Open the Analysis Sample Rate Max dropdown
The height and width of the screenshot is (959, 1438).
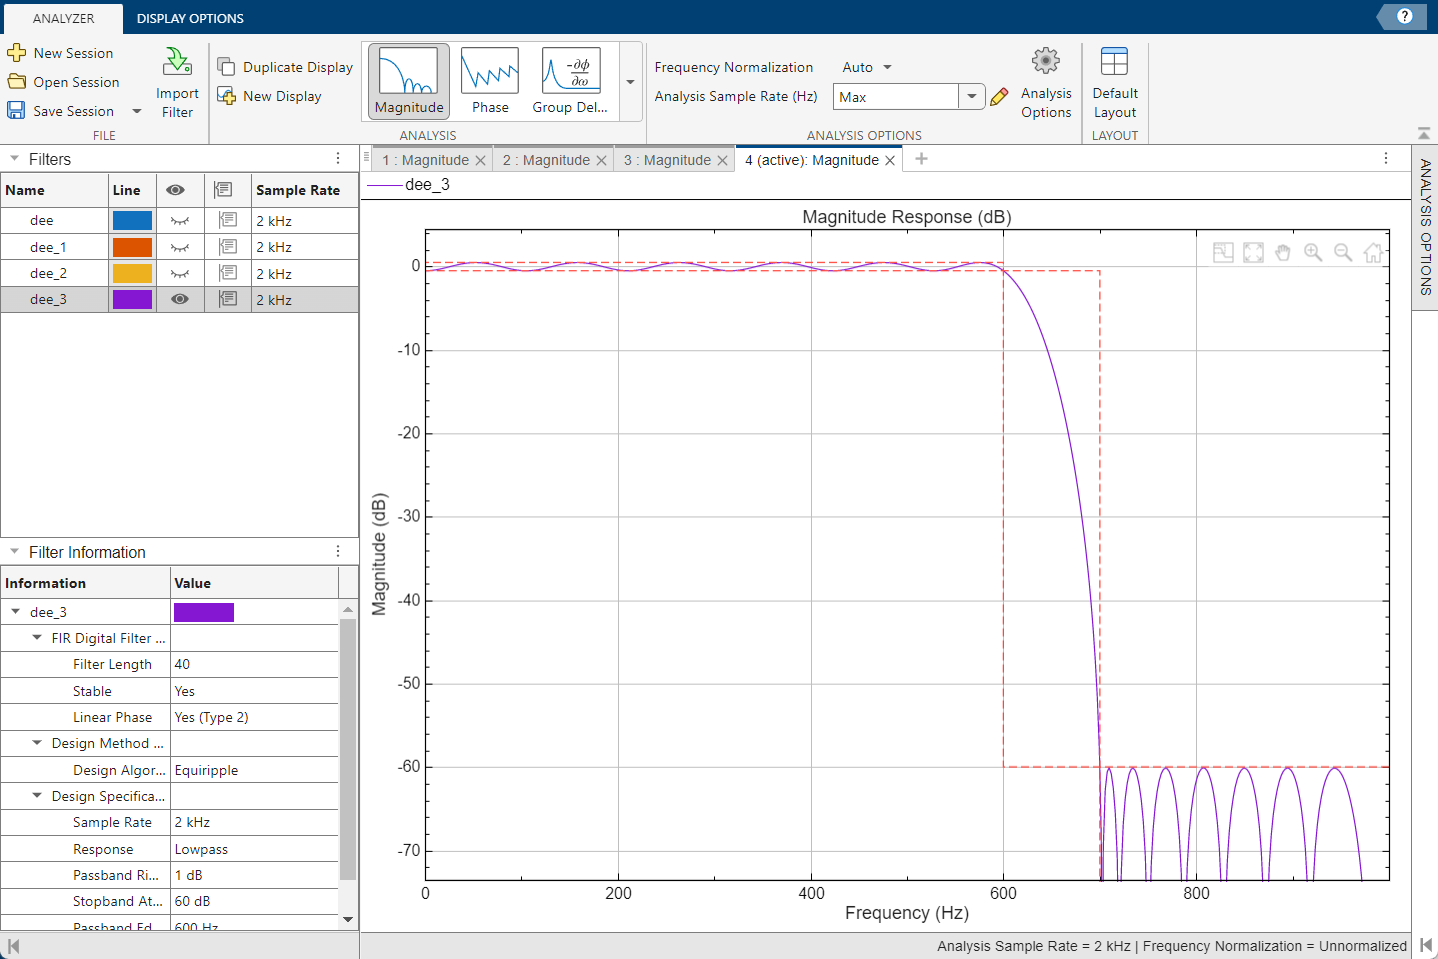pyautogui.click(x=969, y=96)
